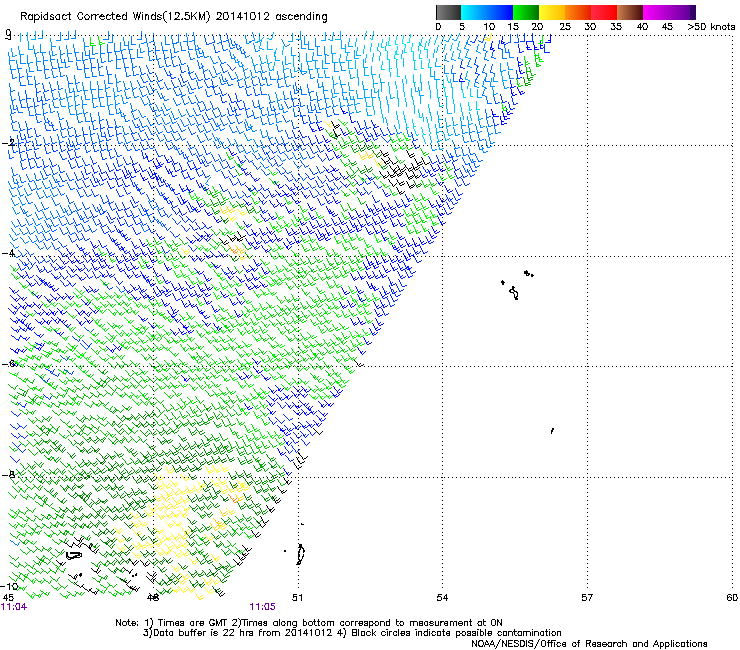Image resolution: width=740 pixels, height=650 pixels.
Task: Click the yellow 20-25 knots color swatch
Action: coord(552,12)
